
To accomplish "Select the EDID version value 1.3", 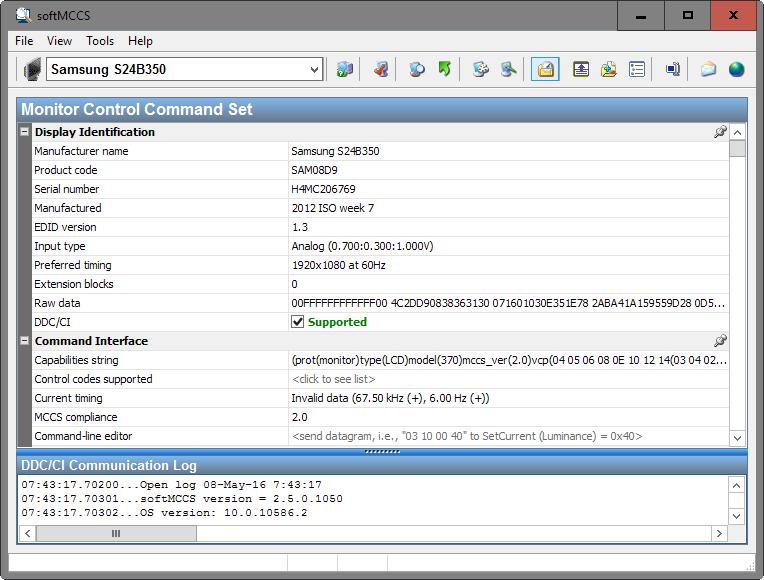I will (x=300, y=227).
